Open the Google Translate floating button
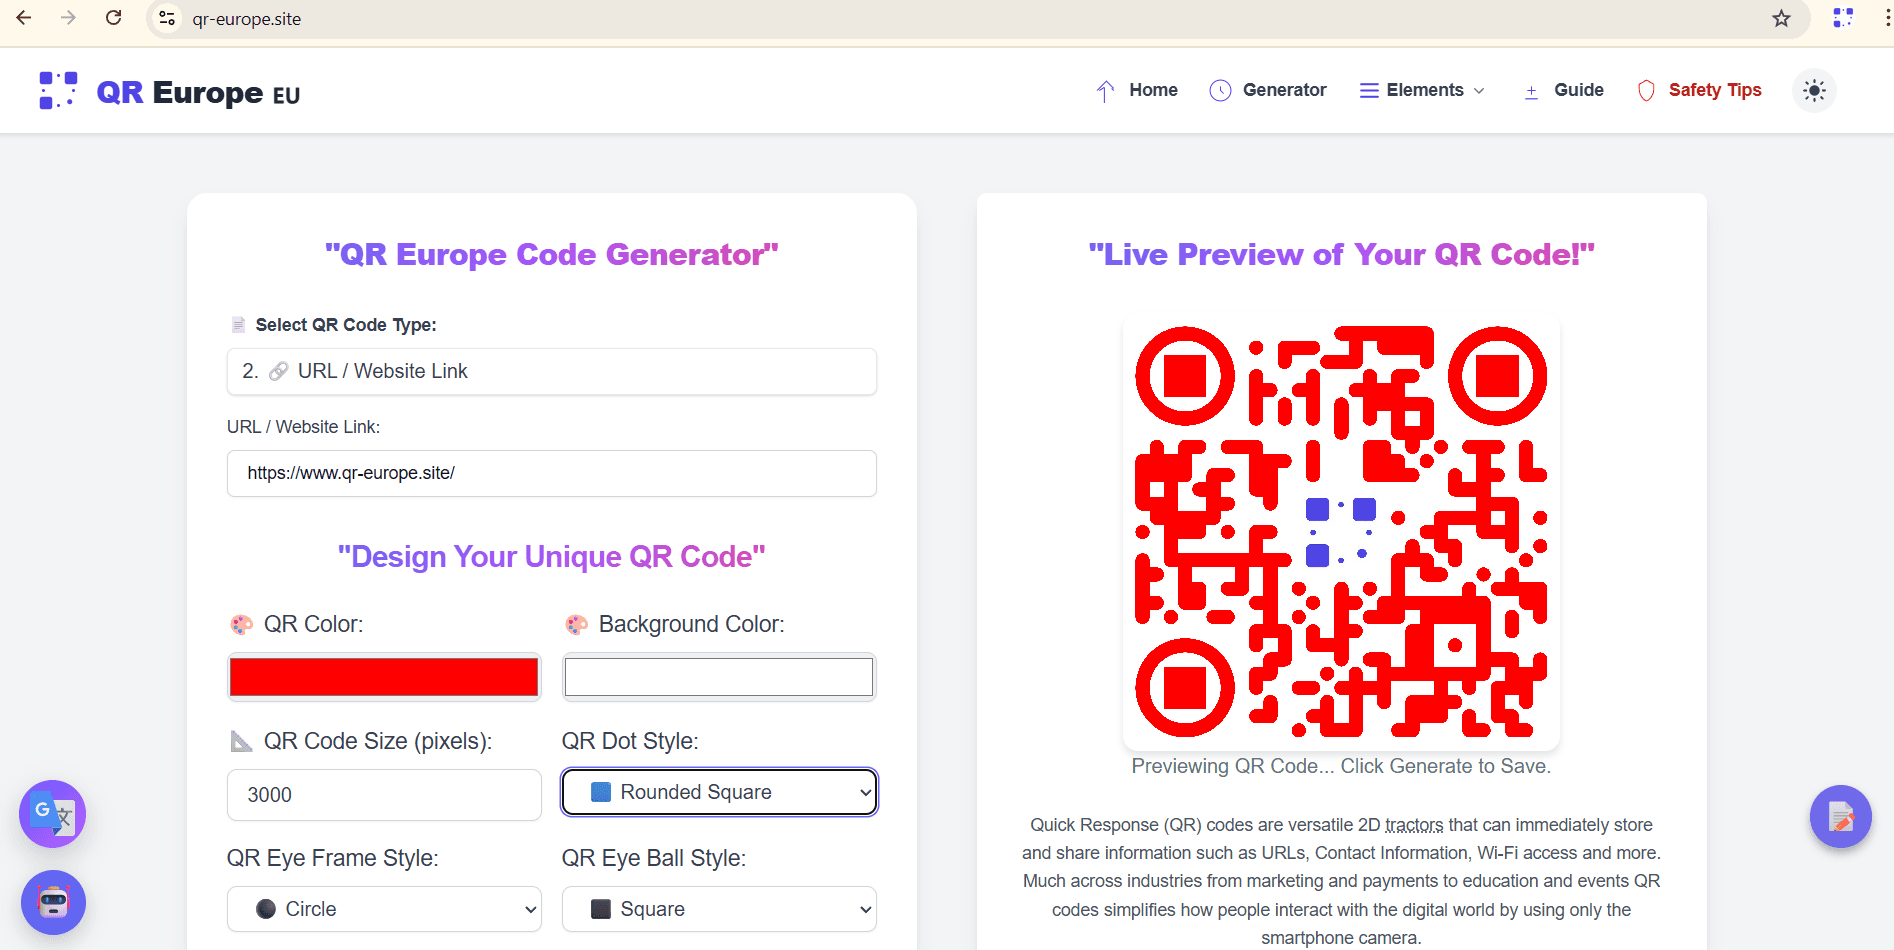 52,814
